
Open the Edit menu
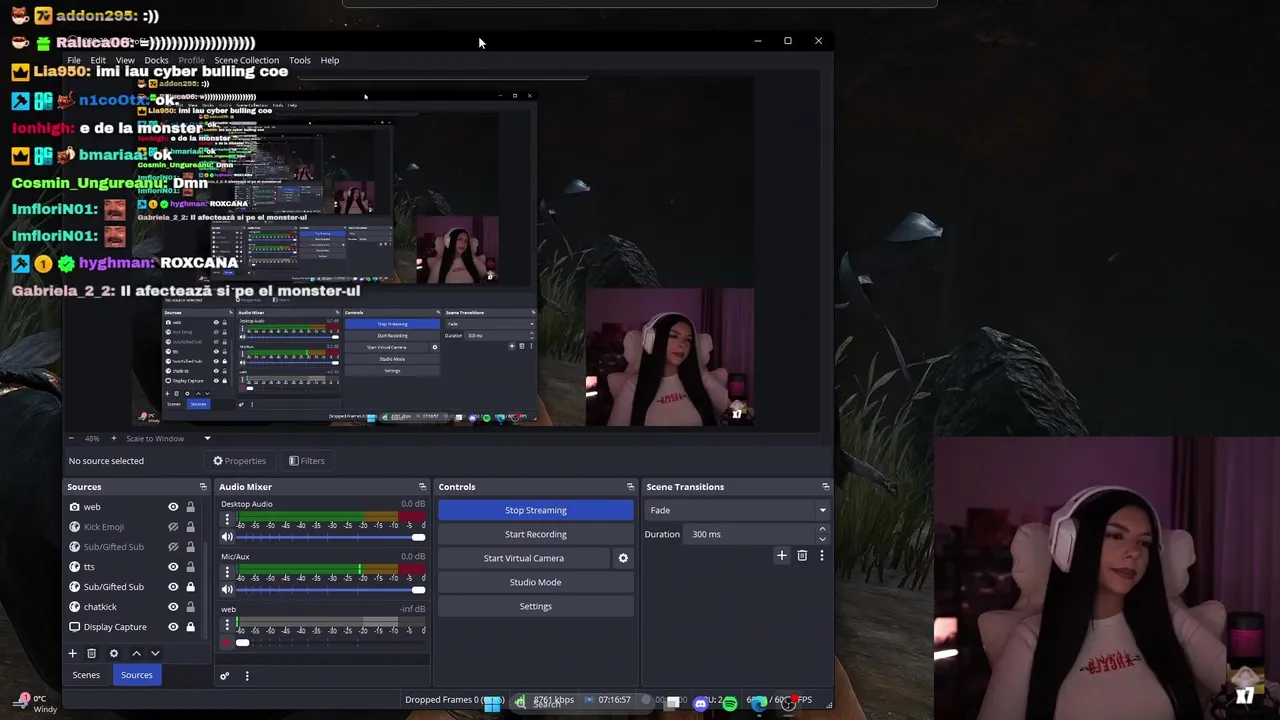98,60
